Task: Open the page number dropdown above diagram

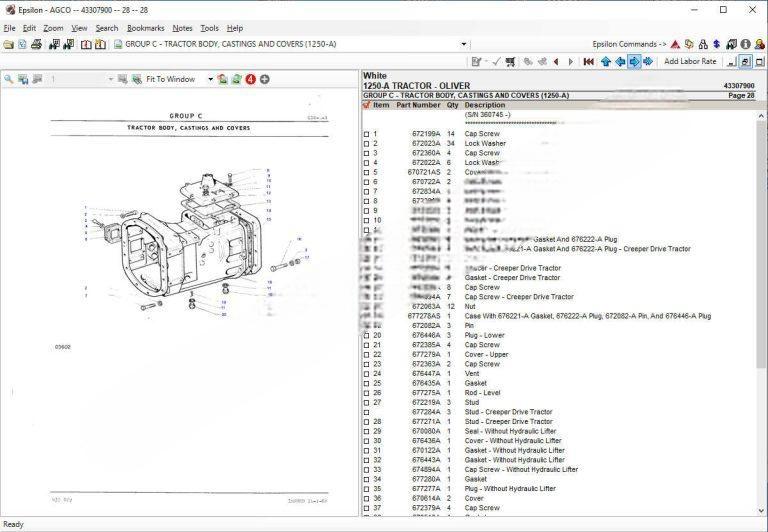Action: tap(110, 79)
